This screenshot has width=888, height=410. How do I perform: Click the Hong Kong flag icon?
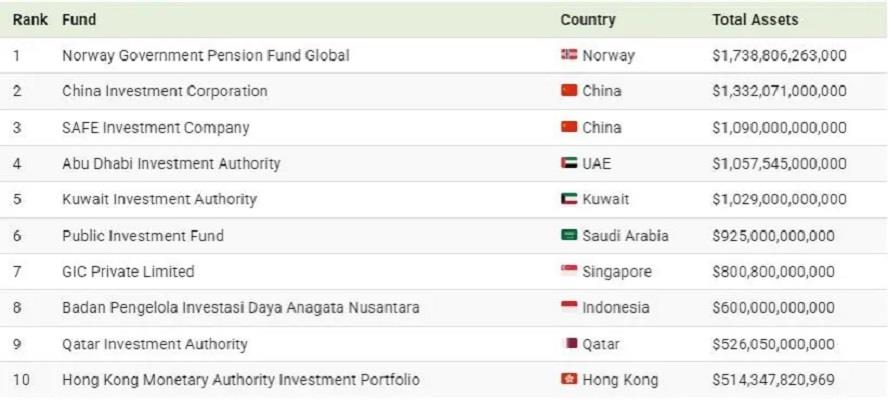tap(569, 380)
